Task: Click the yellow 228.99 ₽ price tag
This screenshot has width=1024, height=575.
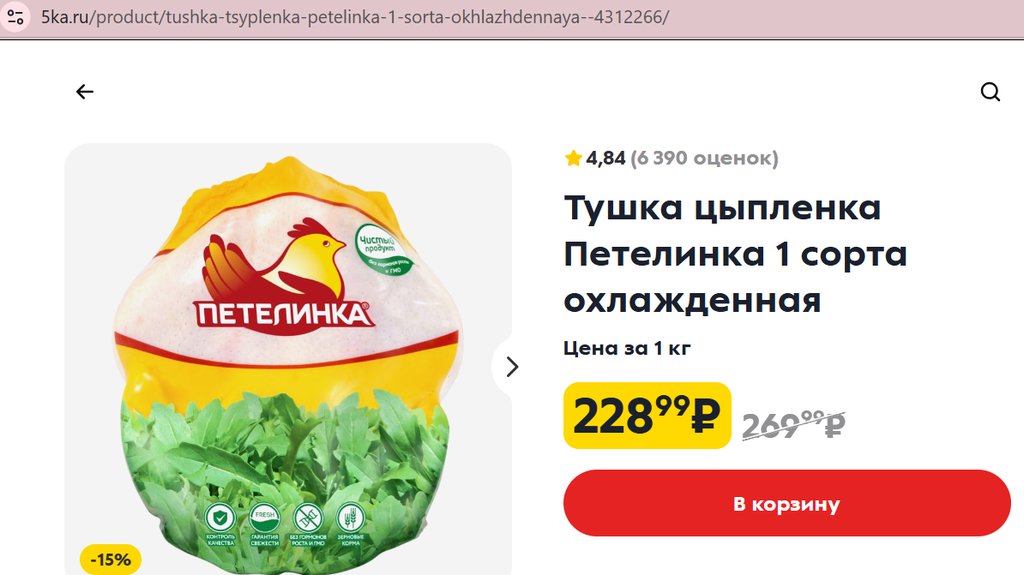Action: (x=647, y=416)
